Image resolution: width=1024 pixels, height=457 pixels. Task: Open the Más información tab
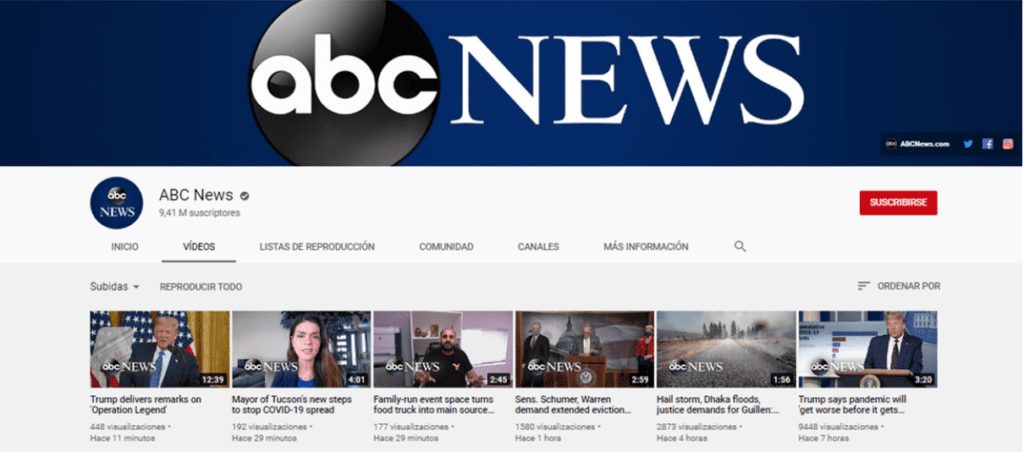pos(646,247)
